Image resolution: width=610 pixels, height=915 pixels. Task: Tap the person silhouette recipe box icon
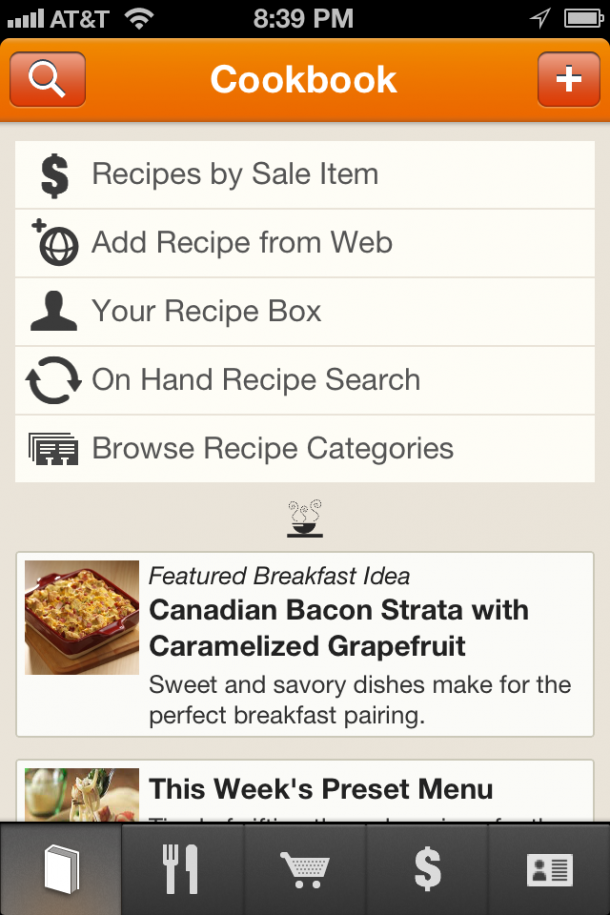(54, 311)
